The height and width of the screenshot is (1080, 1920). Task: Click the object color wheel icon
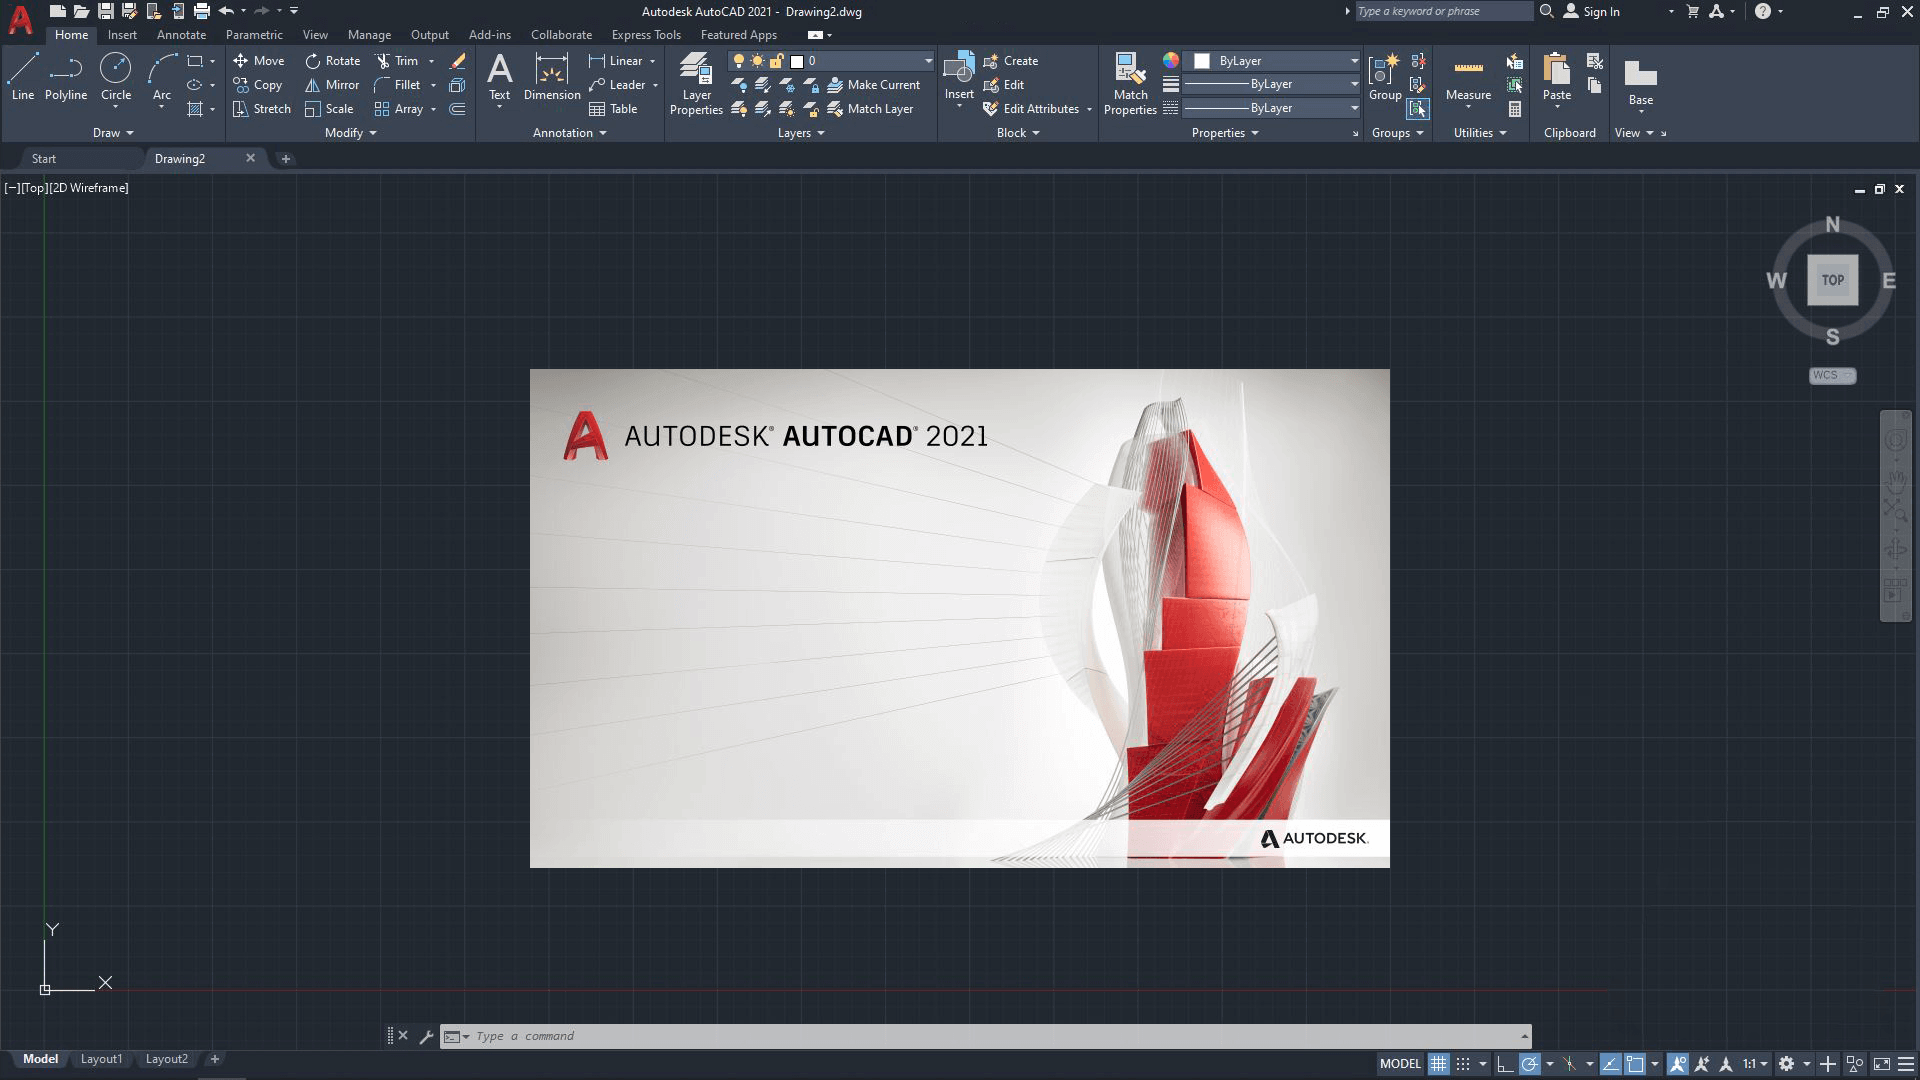(x=1170, y=61)
